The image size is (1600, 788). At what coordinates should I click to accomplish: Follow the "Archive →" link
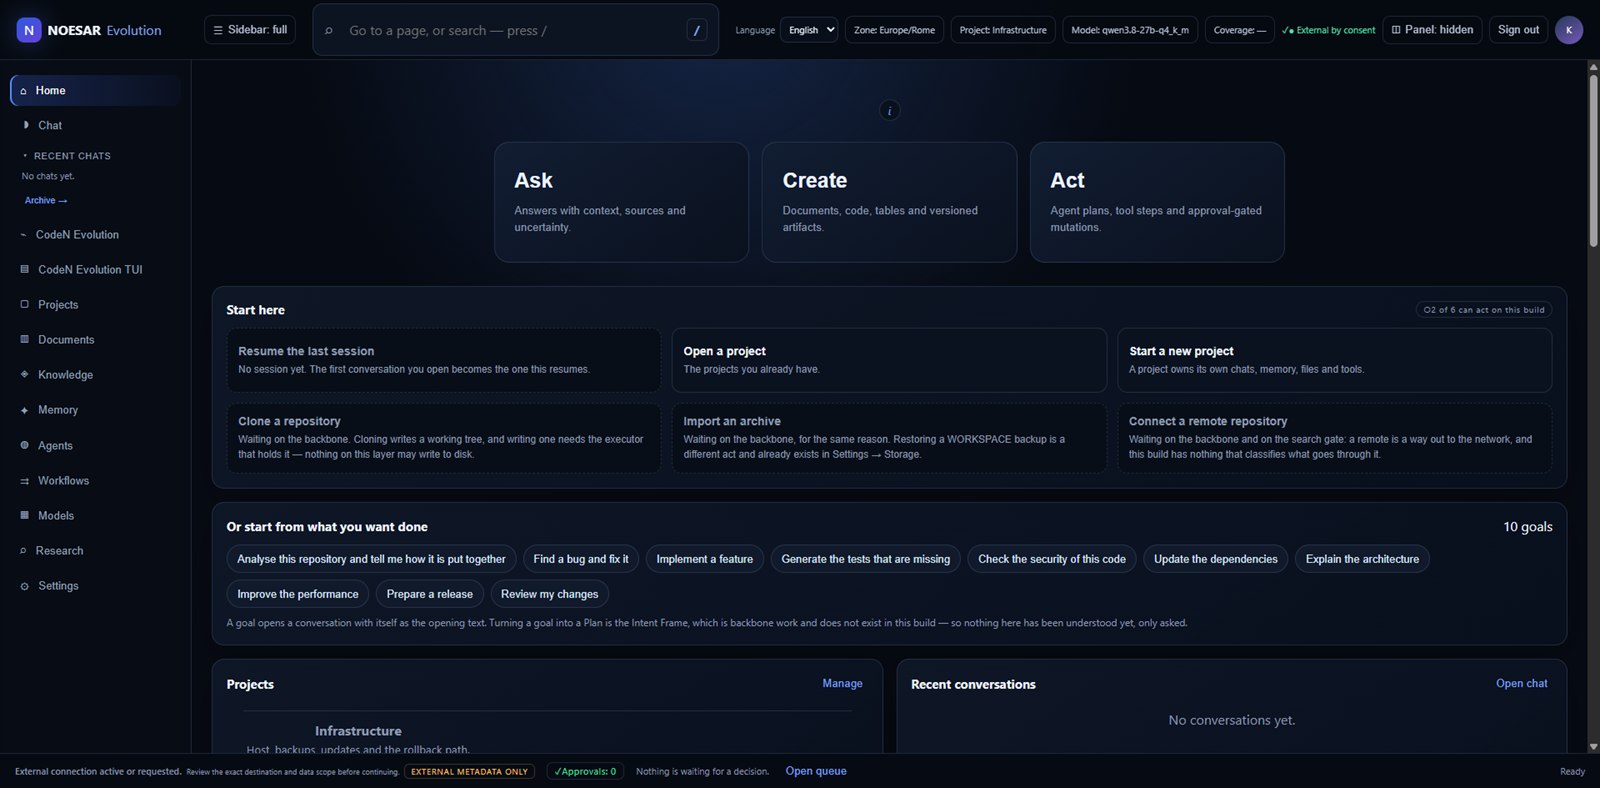tap(46, 201)
